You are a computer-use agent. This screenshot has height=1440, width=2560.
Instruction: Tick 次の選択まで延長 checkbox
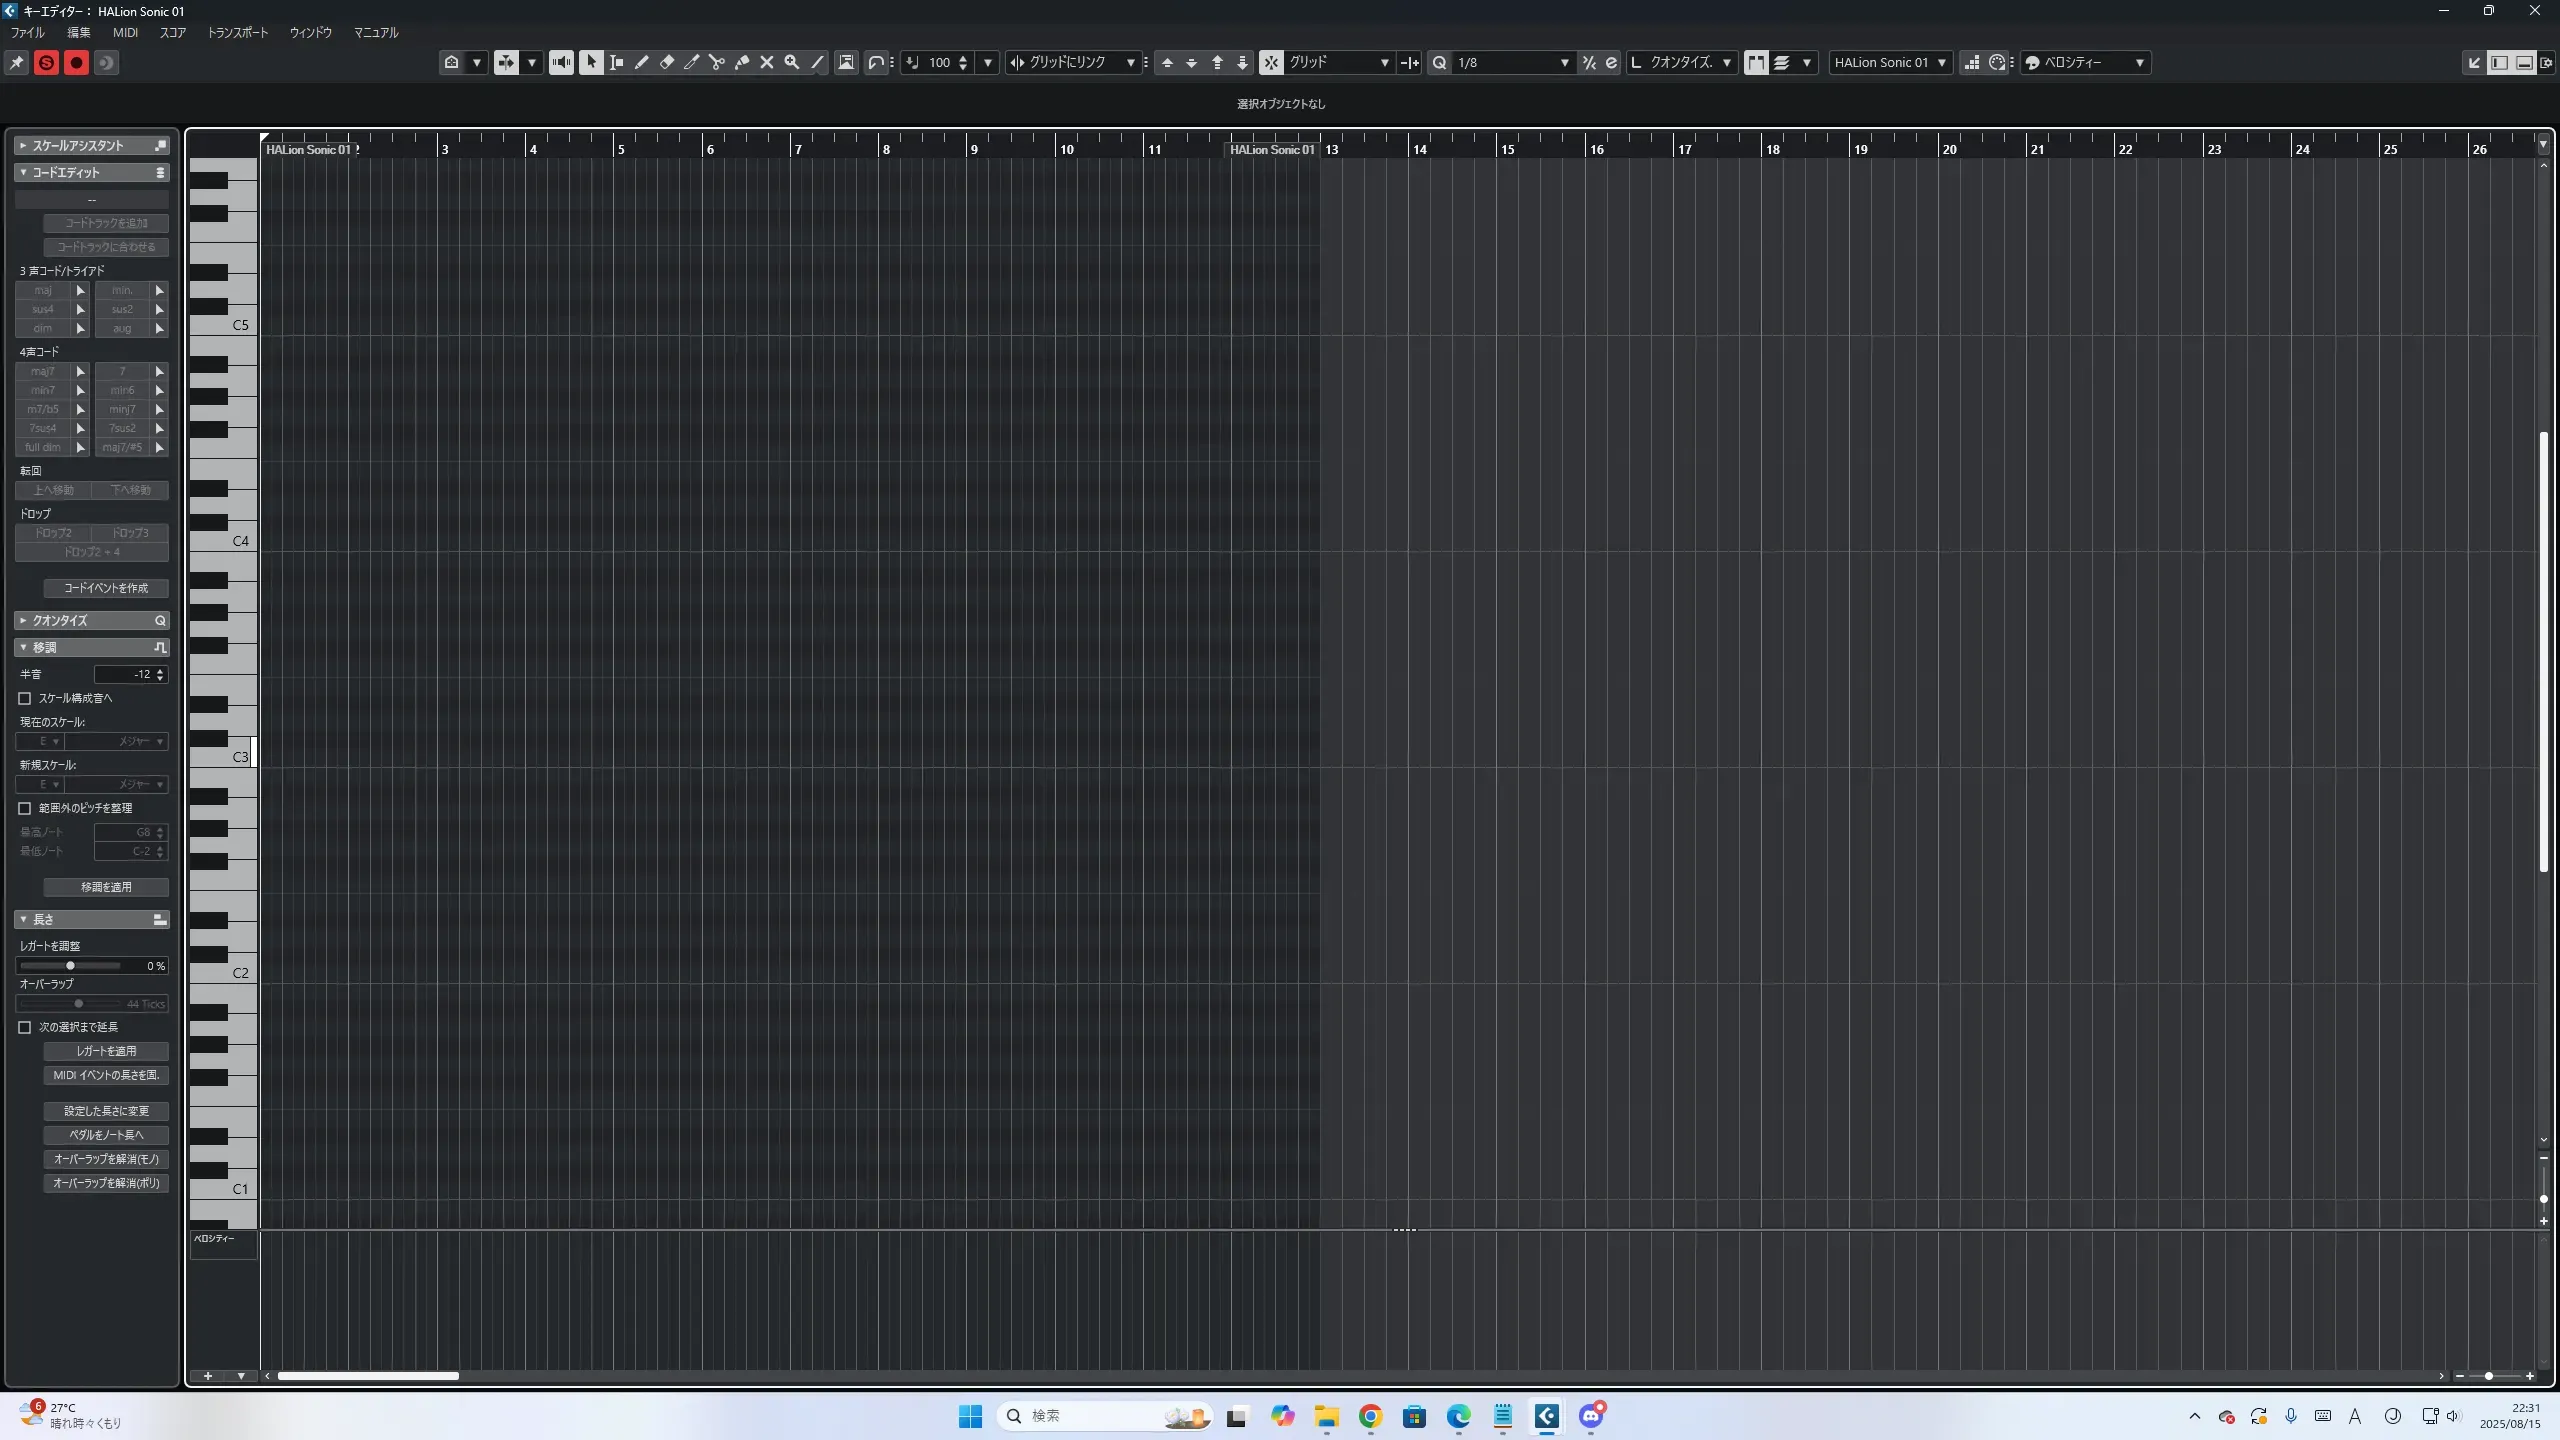click(x=25, y=1027)
